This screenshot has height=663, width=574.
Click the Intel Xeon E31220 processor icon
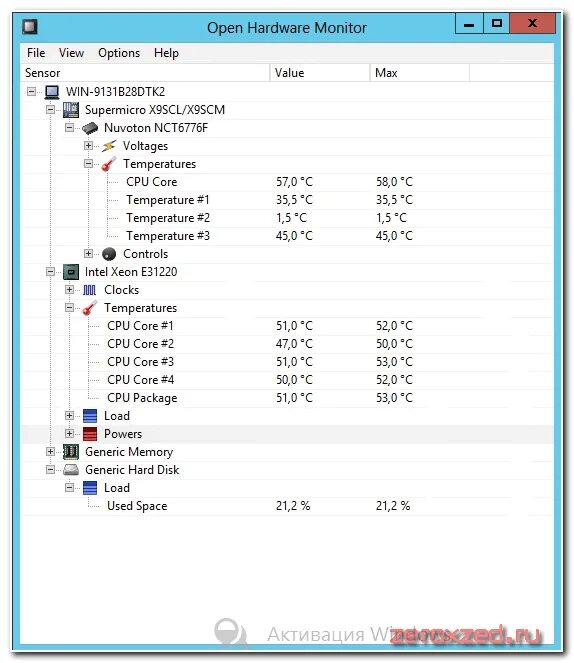click(x=71, y=272)
